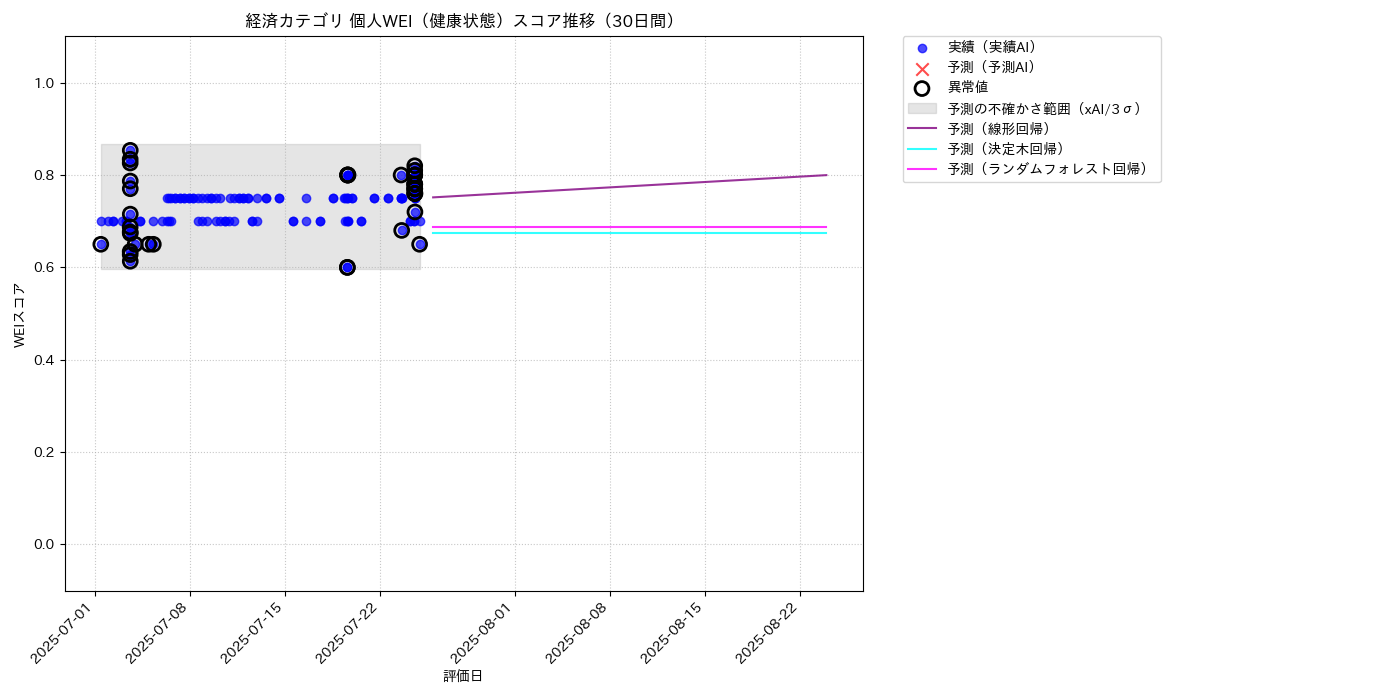Select the legend label 予測の不確かさ範囲（xAI/3σ）

(1045, 108)
